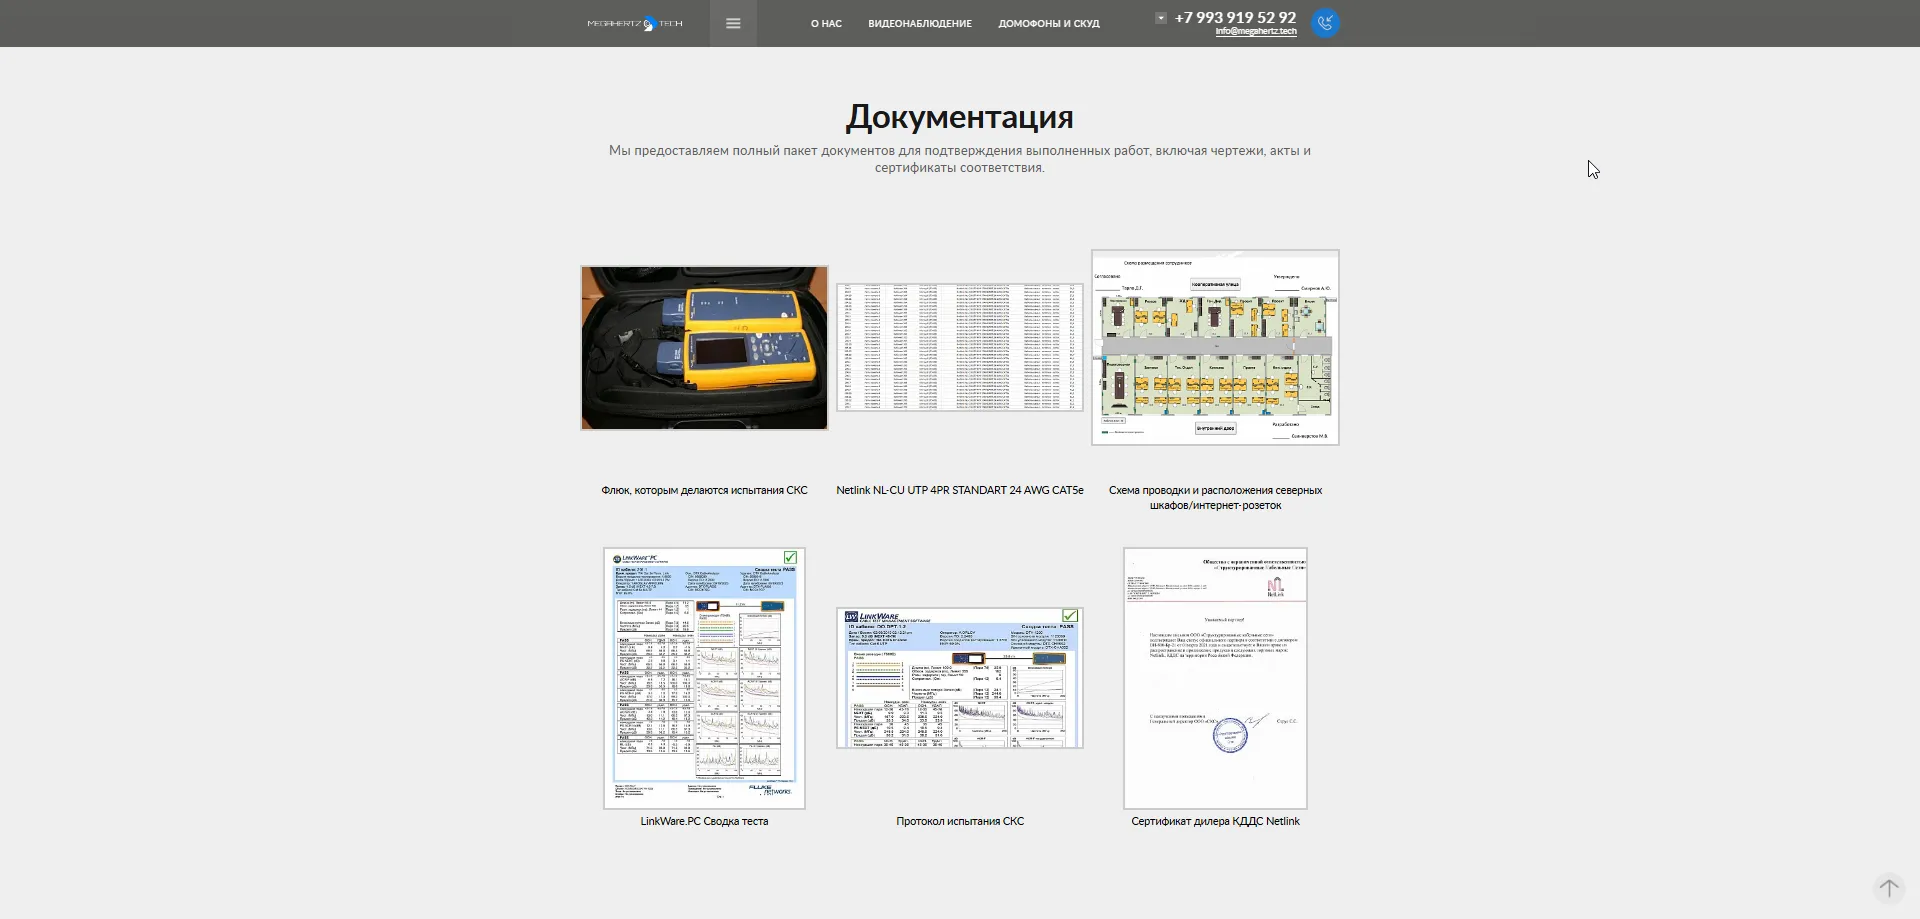The width and height of the screenshot is (1920, 919).
Task: Open the ВИДЕОНАБЛЮДЕНИЕ menu item
Action: tap(920, 24)
